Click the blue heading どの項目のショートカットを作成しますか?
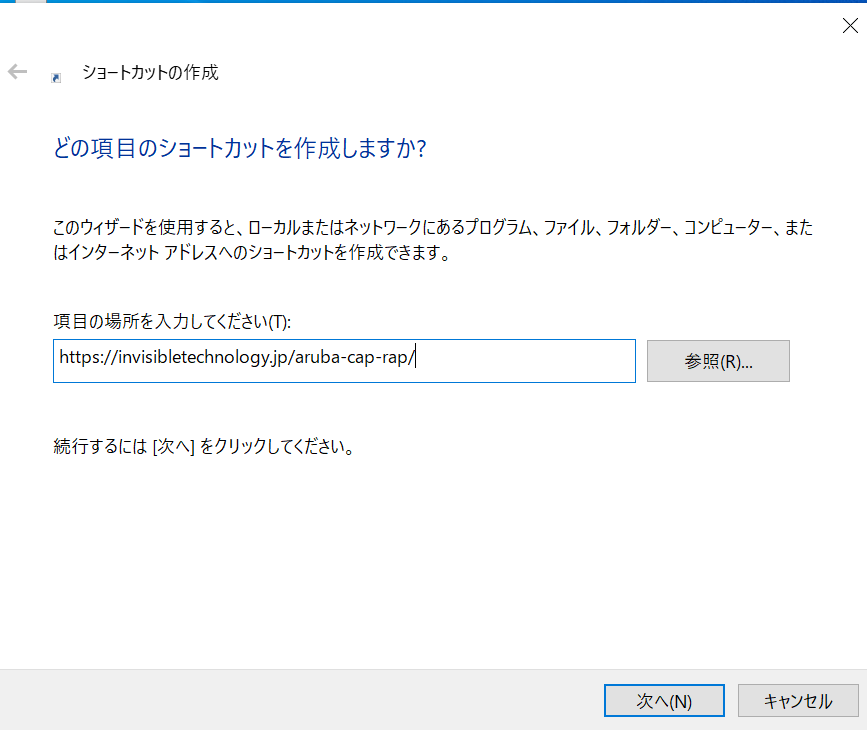The width and height of the screenshot is (867, 730). [239, 148]
